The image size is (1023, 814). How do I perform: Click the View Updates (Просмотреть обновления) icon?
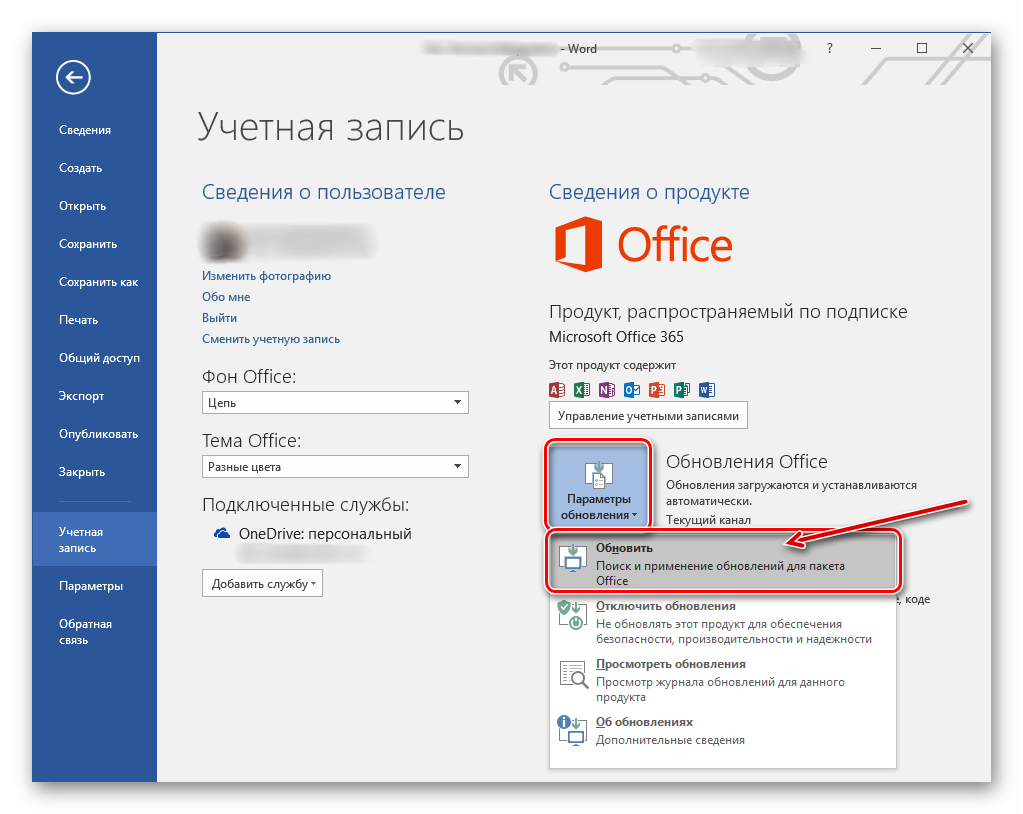[573, 674]
